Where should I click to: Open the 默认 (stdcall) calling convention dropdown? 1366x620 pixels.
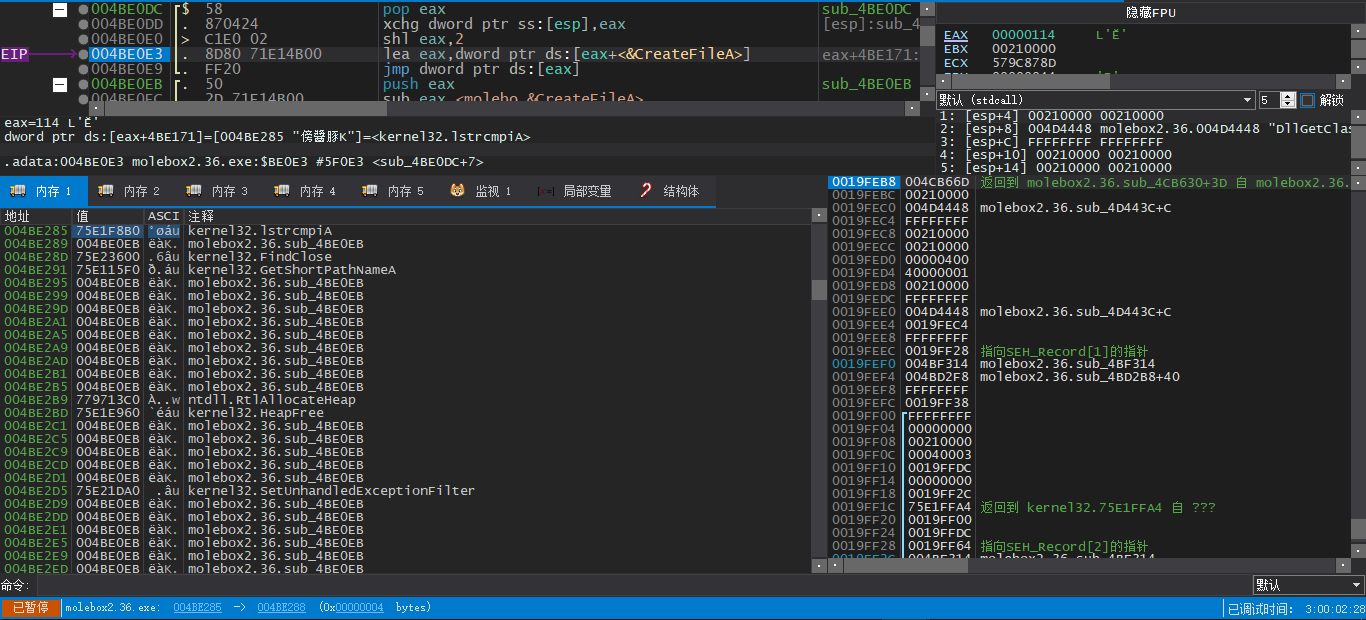(x=1095, y=100)
